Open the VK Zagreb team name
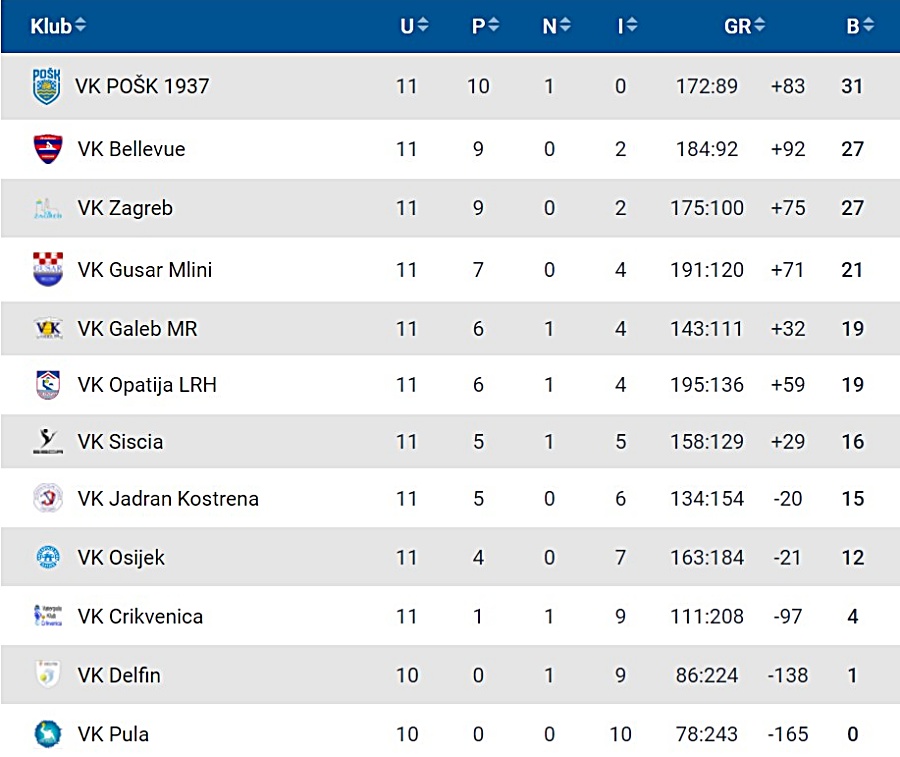 click(125, 208)
